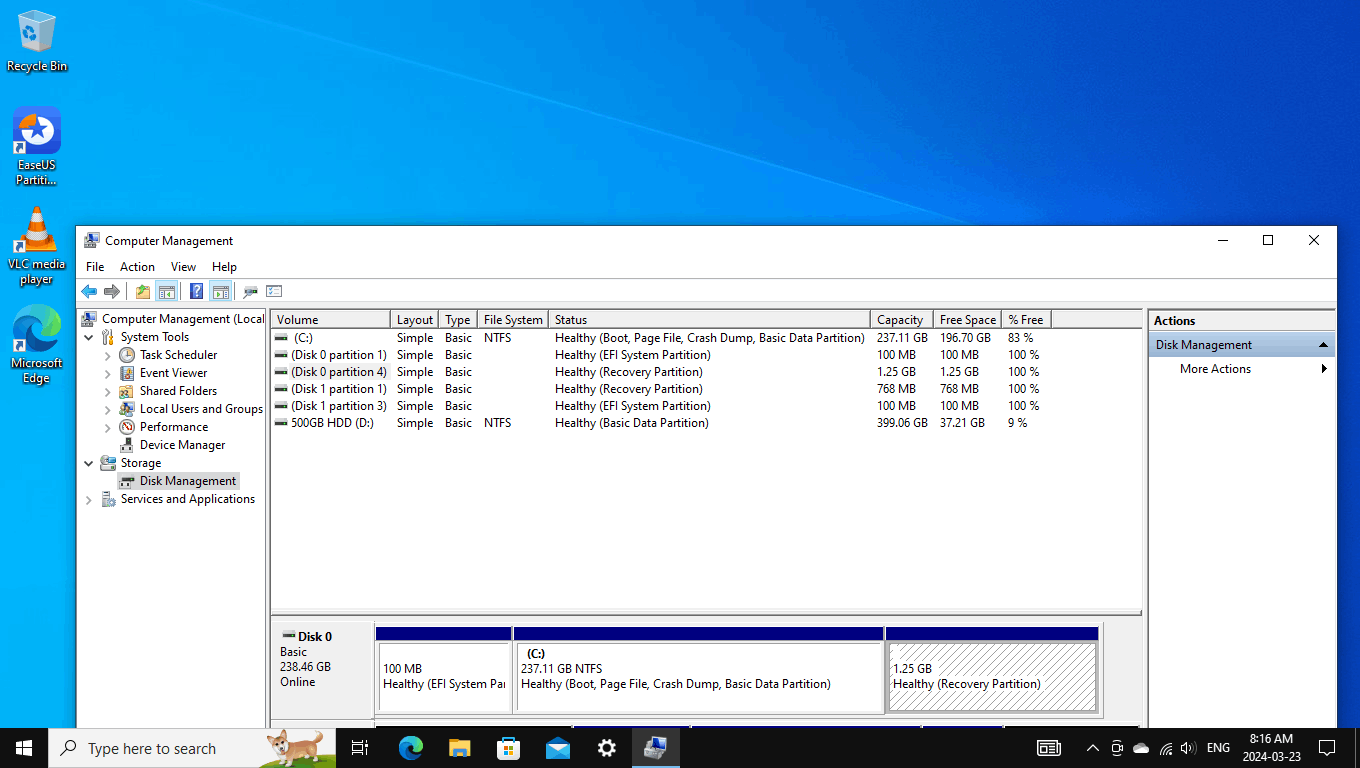Select the 500GB HDD (D:) volume row
1360x768 pixels.
705,423
